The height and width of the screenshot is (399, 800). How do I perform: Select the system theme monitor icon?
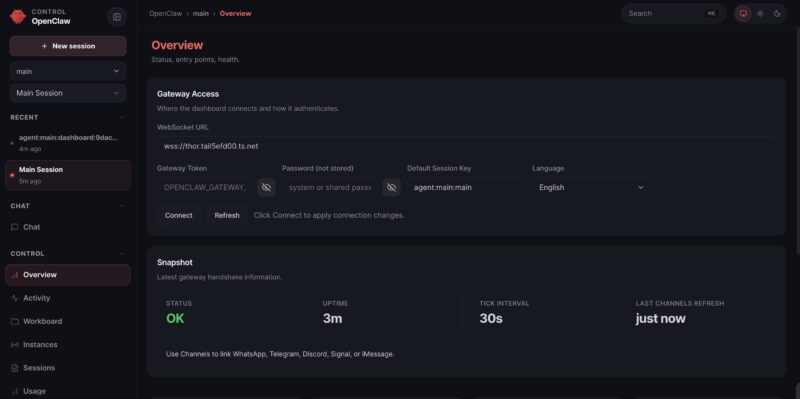click(x=743, y=14)
